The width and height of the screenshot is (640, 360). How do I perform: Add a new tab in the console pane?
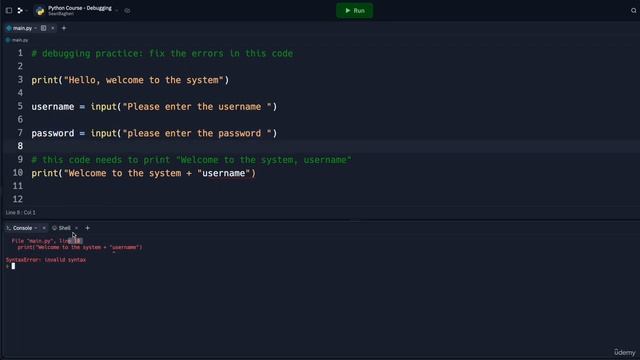click(x=87, y=228)
